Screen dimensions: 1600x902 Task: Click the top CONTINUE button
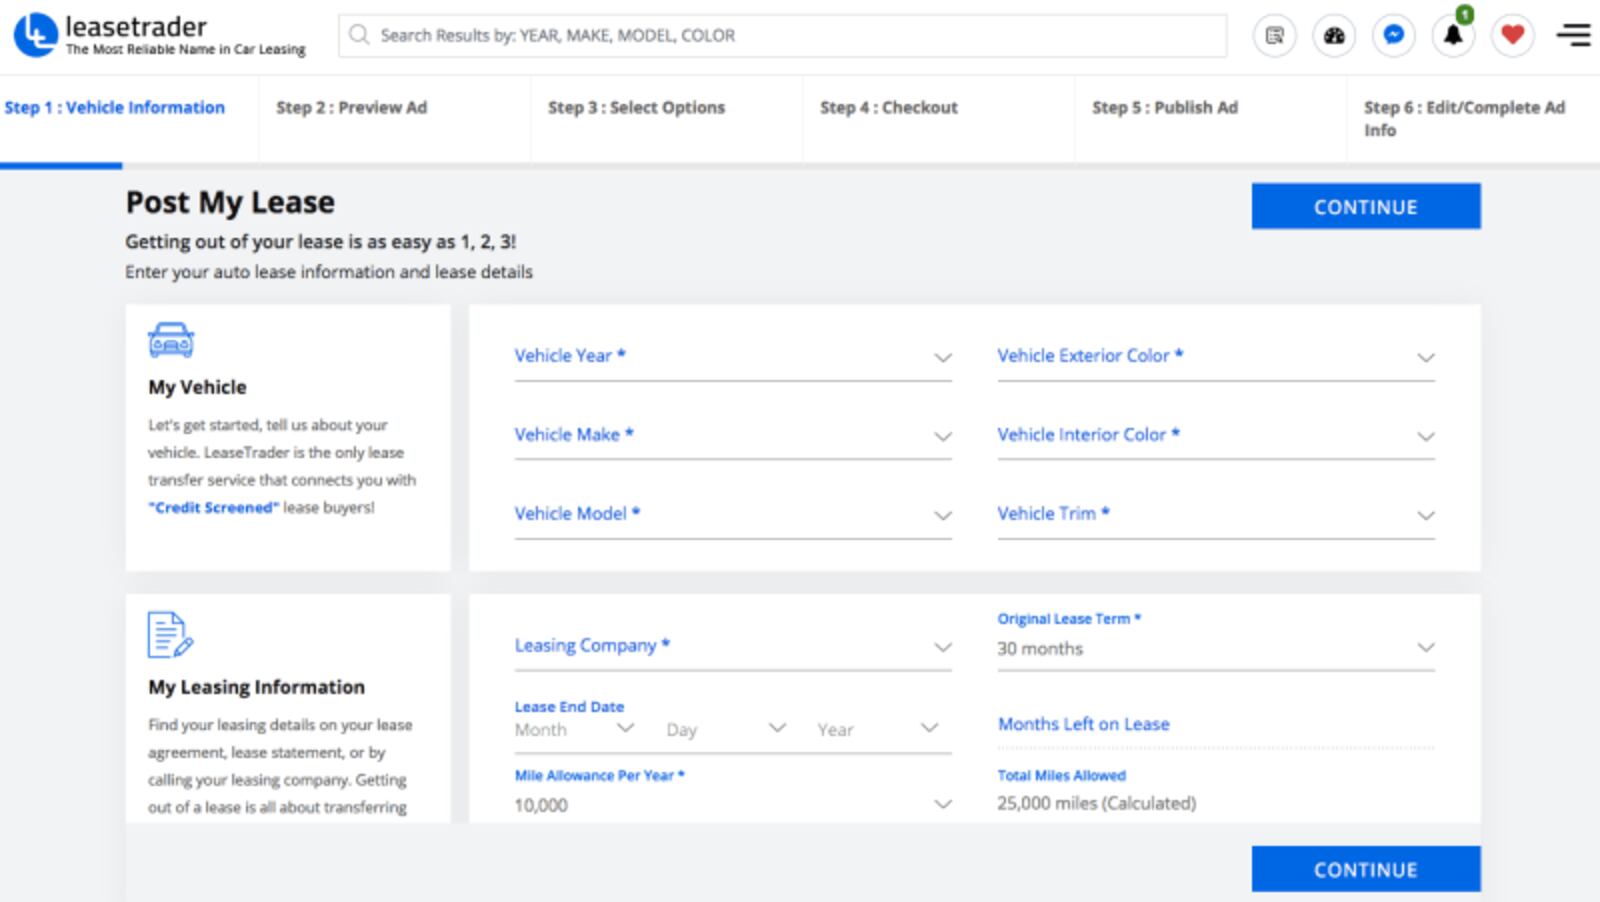tap(1366, 206)
